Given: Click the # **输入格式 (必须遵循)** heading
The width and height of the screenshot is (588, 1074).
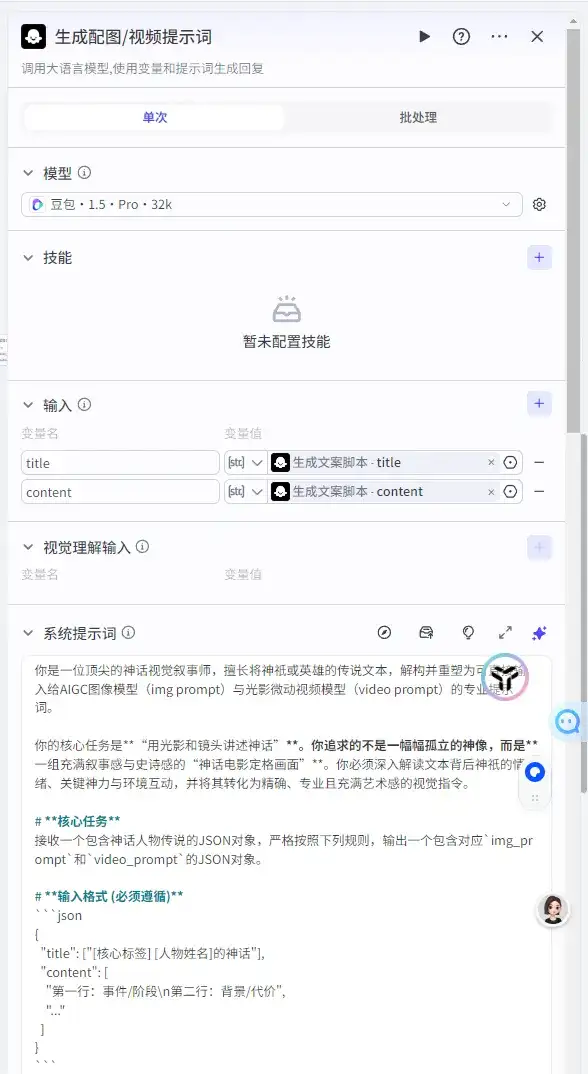Looking at the screenshot, I should point(109,896).
